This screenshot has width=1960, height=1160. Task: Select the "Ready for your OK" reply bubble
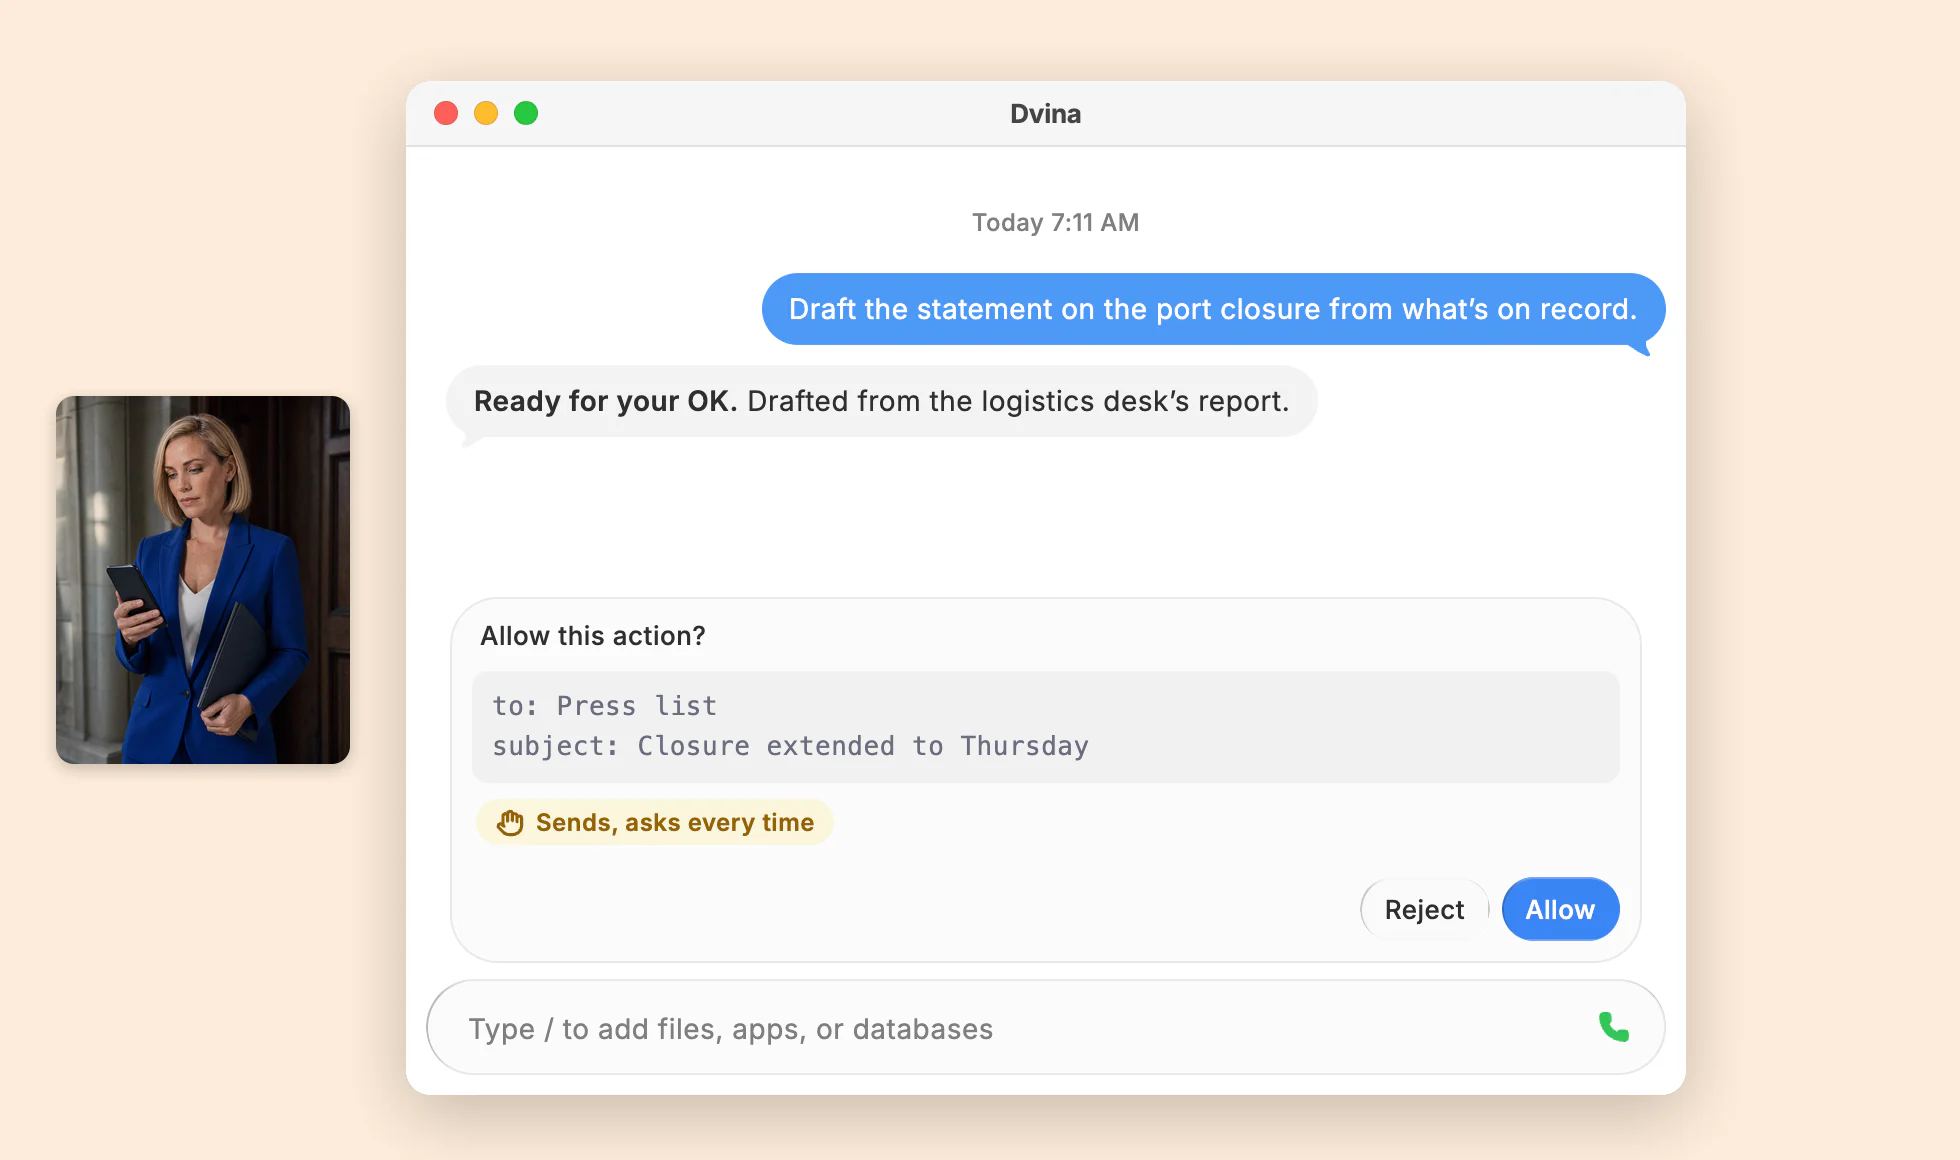click(x=881, y=401)
